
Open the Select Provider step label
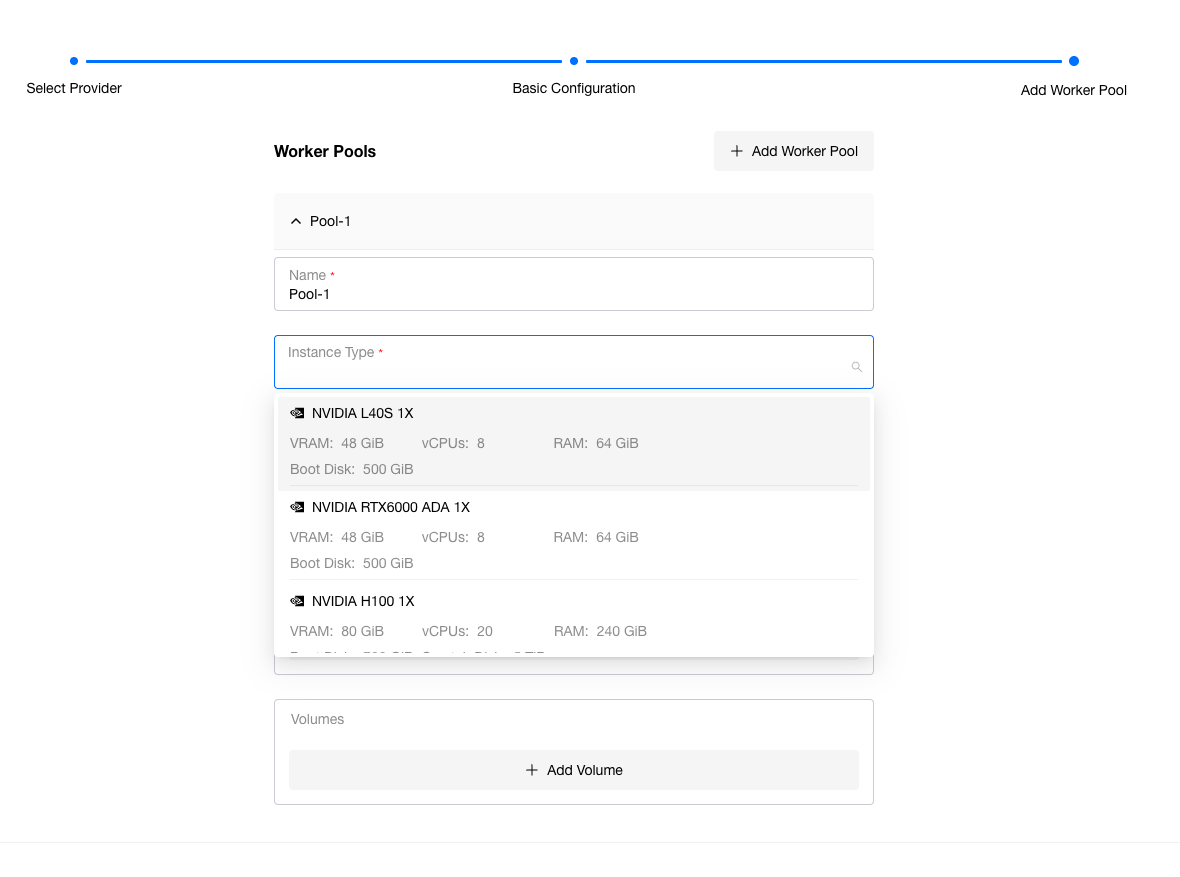point(74,88)
